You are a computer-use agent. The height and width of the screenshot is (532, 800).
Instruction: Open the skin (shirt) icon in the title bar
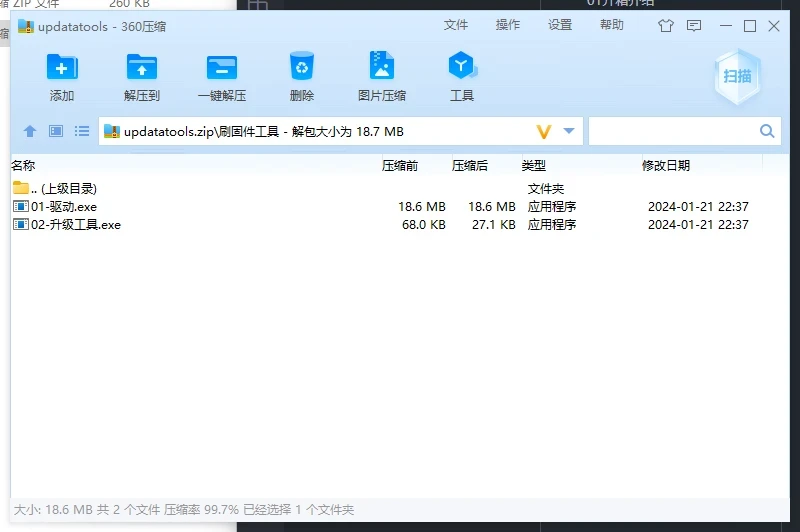coord(665,26)
